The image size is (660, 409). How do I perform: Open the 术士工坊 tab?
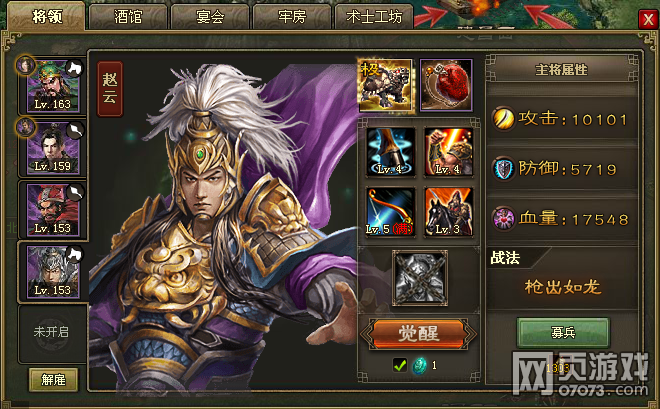tap(374, 17)
